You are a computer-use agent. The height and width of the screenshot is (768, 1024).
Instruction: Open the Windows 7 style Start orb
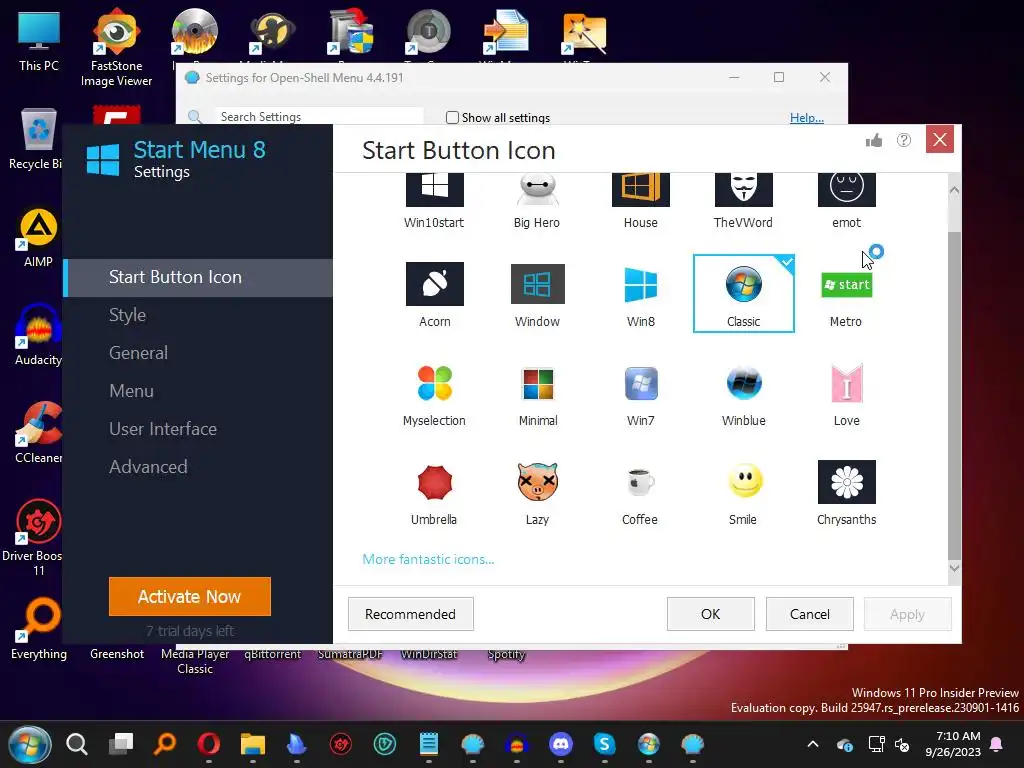coord(29,744)
